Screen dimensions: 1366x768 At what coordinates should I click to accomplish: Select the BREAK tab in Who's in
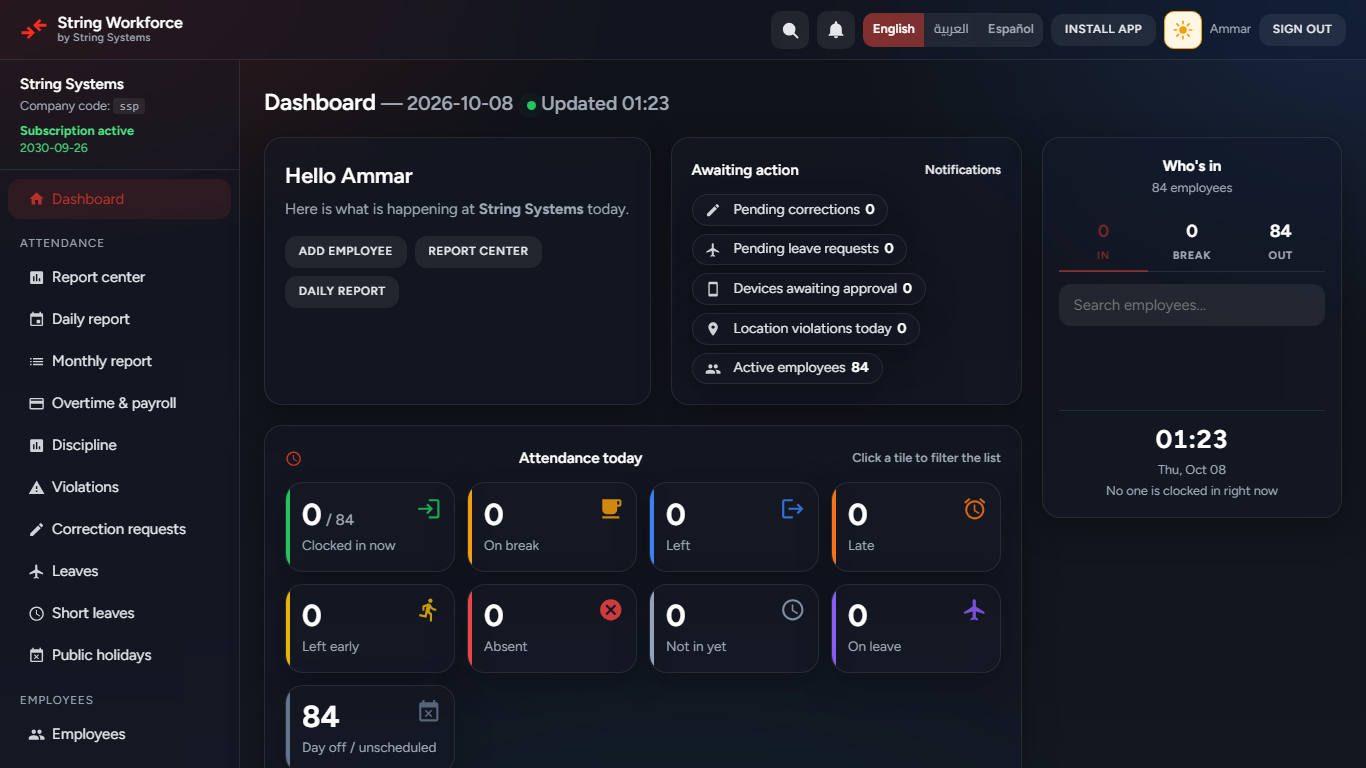tap(1192, 242)
